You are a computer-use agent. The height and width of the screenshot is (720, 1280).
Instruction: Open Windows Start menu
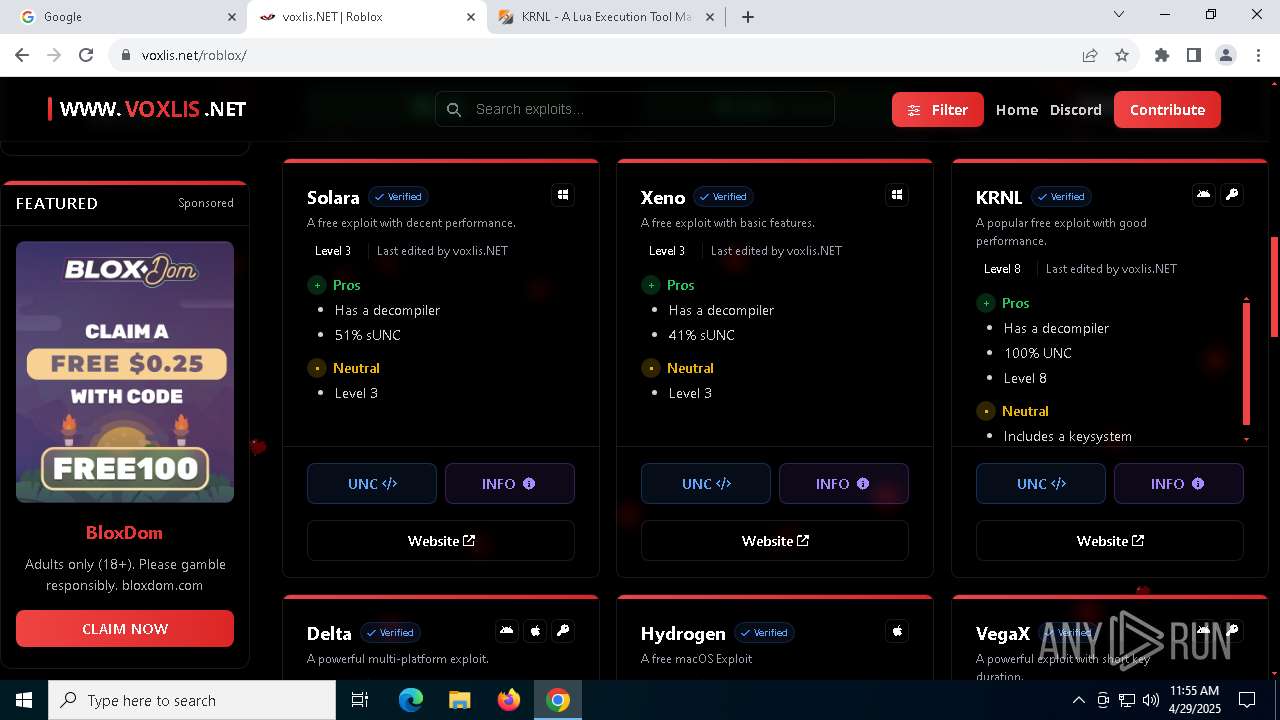click(x=24, y=700)
